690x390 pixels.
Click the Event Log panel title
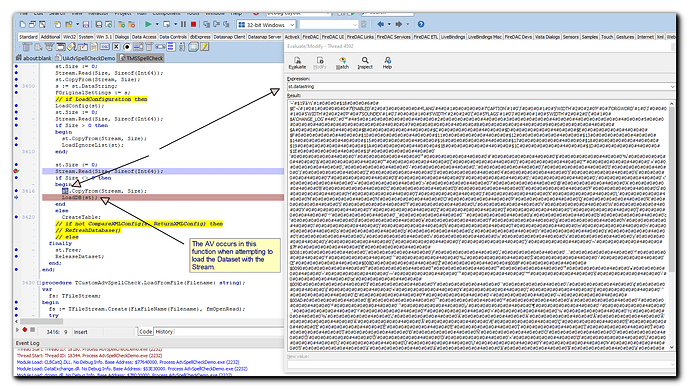(x=27, y=343)
